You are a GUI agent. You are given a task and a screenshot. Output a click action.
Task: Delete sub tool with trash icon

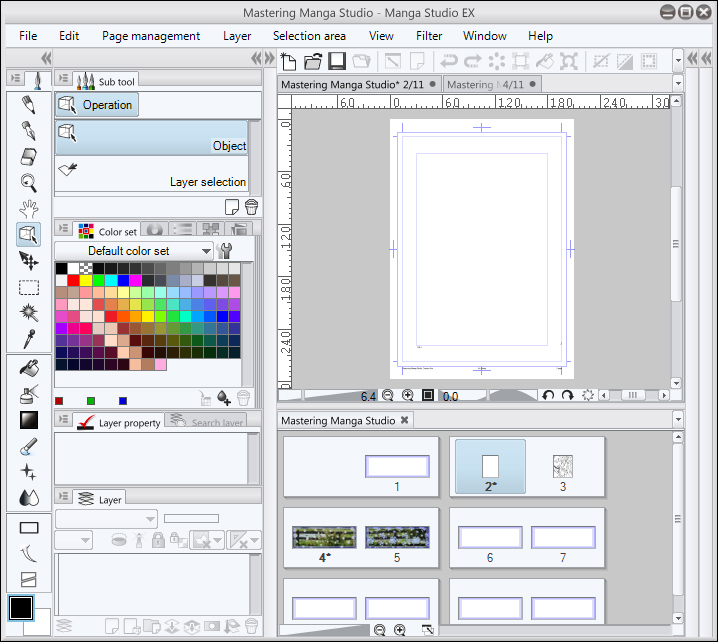tap(251, 207)
